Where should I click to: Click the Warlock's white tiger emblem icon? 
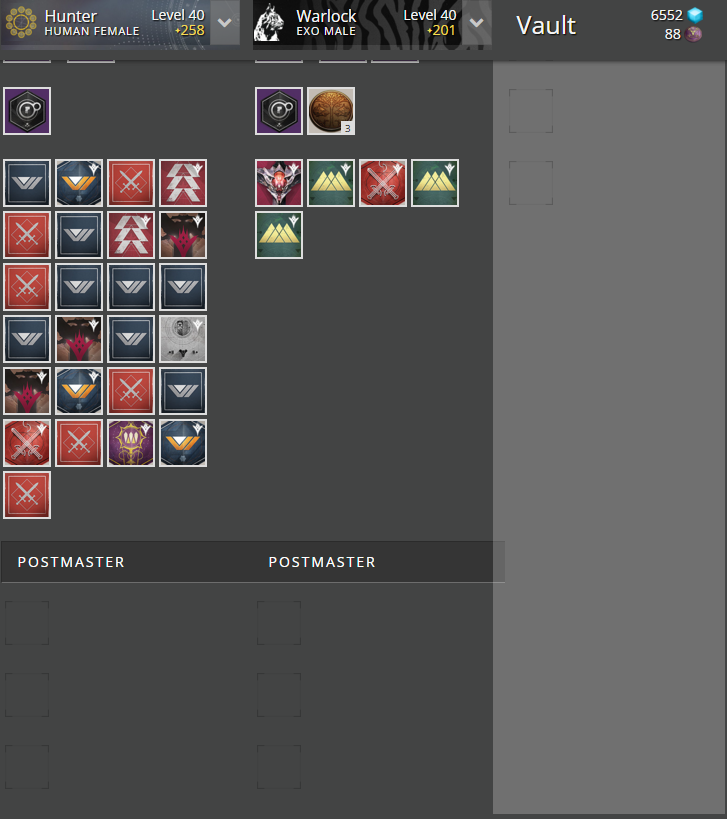click(269, 22)
